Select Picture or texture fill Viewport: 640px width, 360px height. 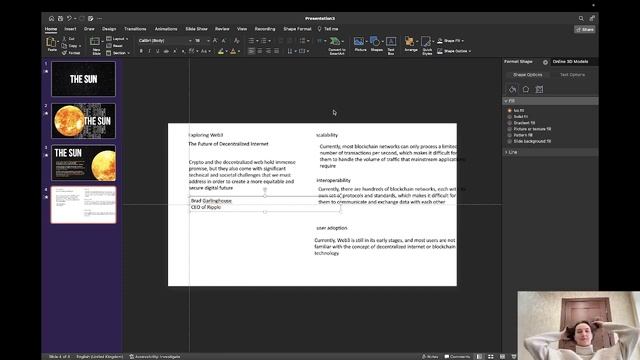[509, 129]
